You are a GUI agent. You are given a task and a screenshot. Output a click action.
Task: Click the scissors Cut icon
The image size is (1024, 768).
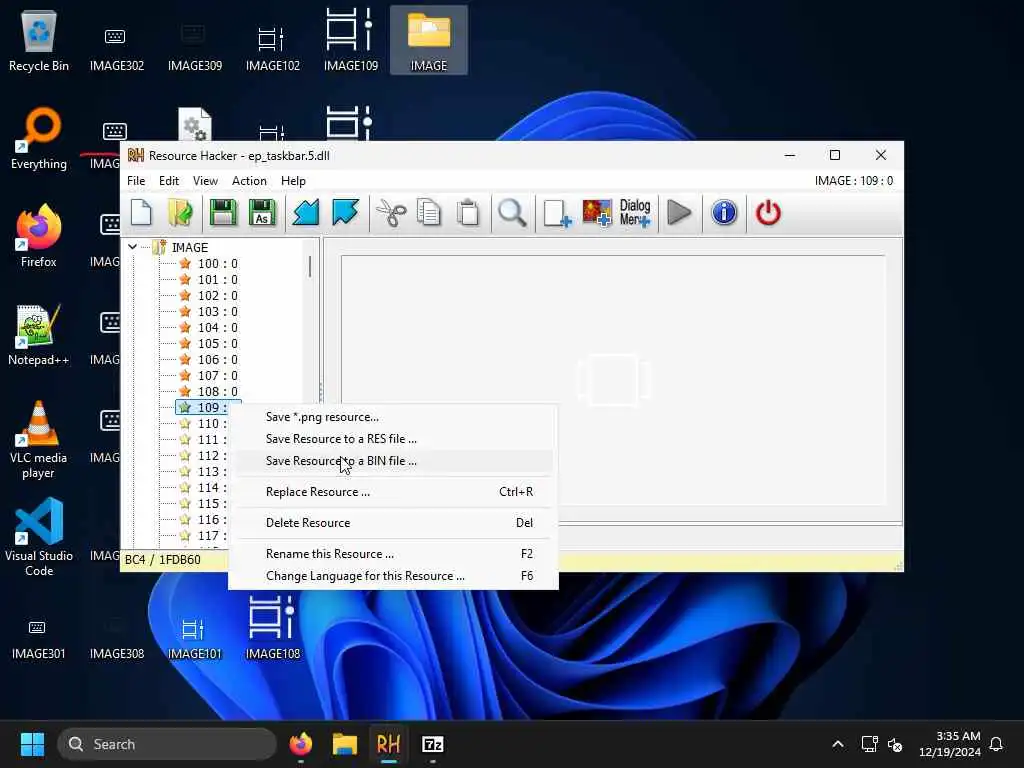(x=391, y=213)
